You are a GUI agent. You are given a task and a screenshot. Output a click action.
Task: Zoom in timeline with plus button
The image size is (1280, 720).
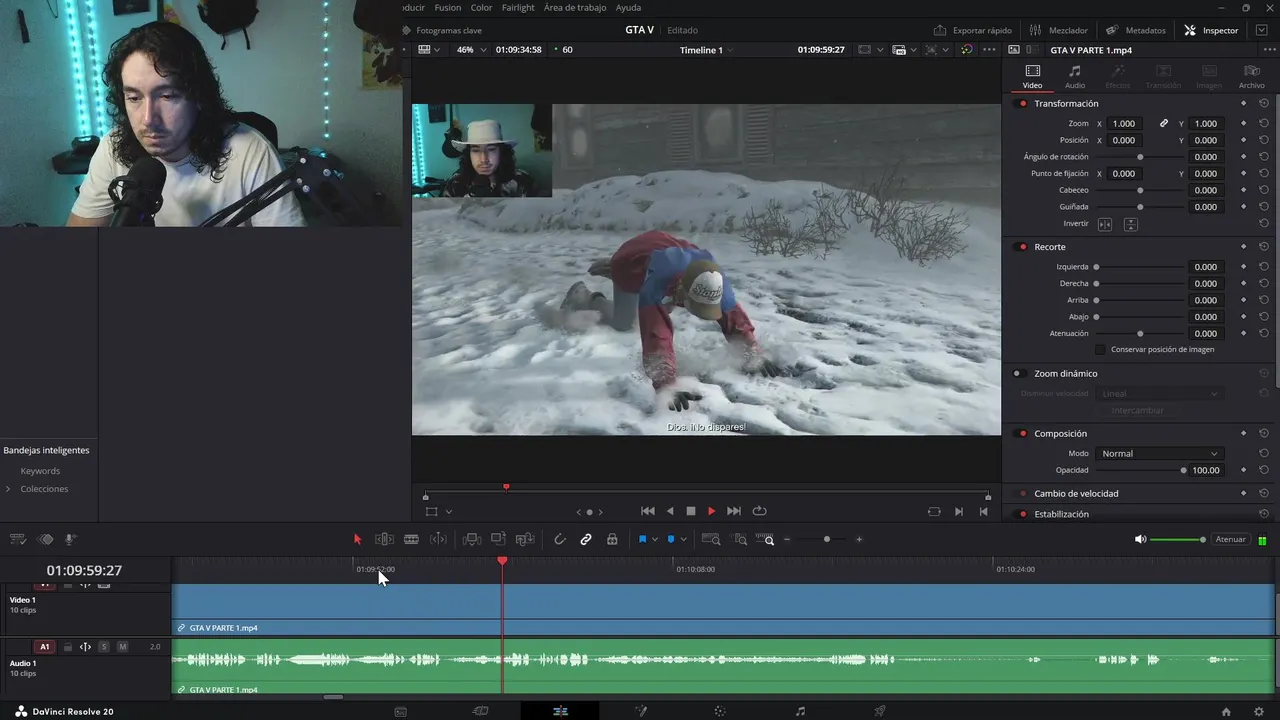click(858, 540)
